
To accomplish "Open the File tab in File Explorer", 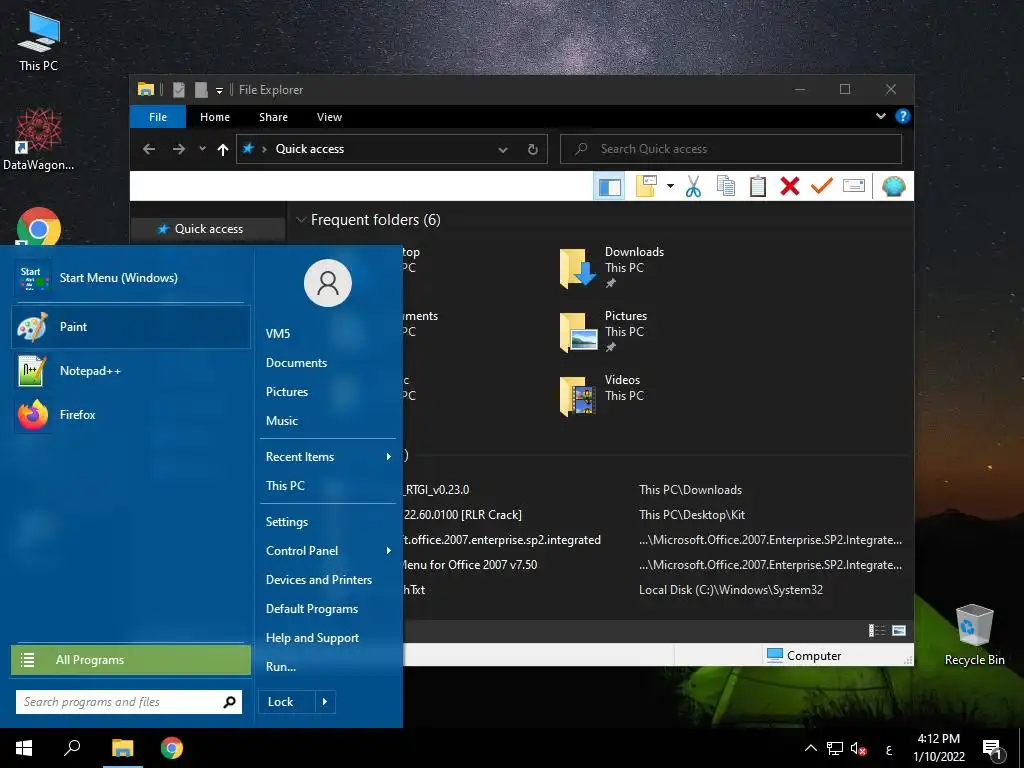I will pyautogui.click(x=158, y=117).
